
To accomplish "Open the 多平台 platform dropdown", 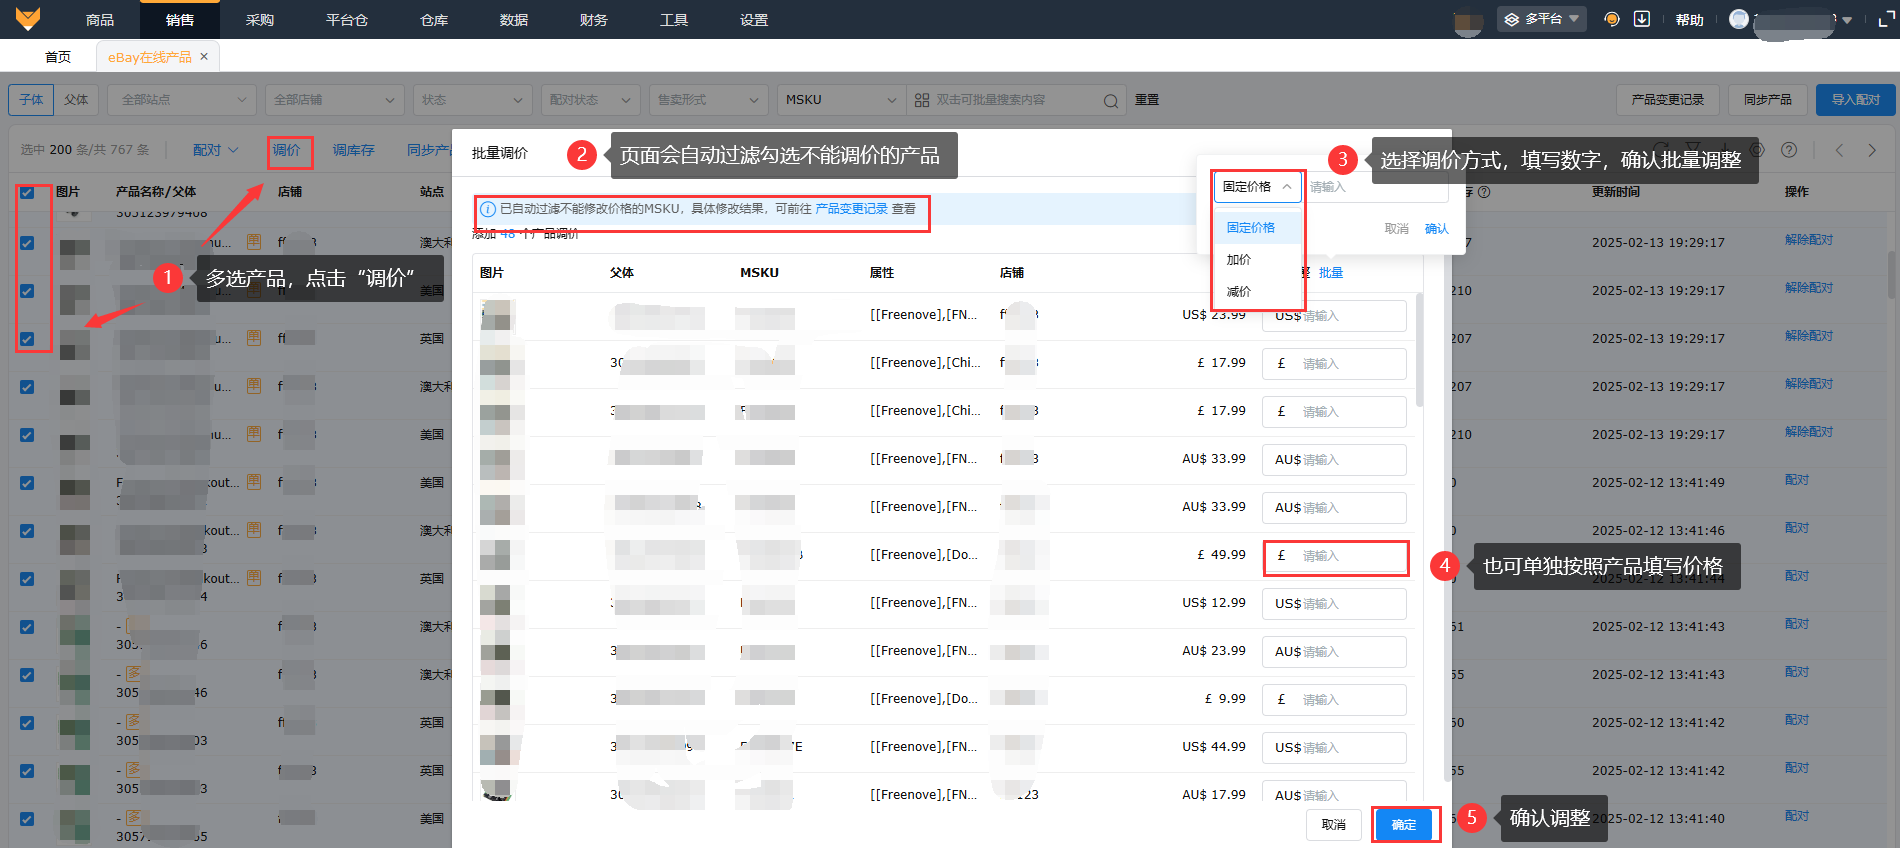I will tap(1542, 19).
